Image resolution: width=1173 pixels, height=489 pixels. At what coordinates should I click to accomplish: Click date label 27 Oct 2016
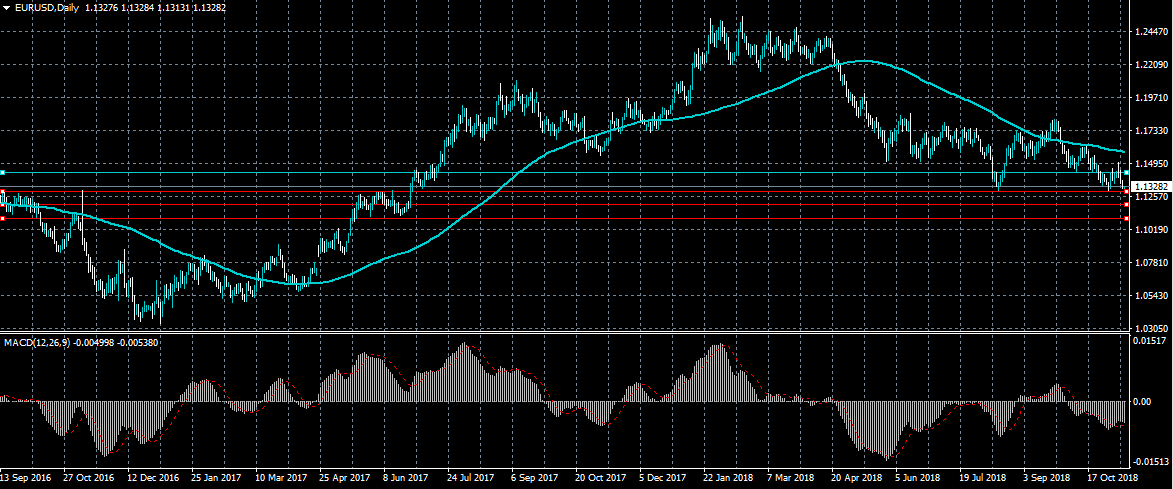[x=88, y=476]
